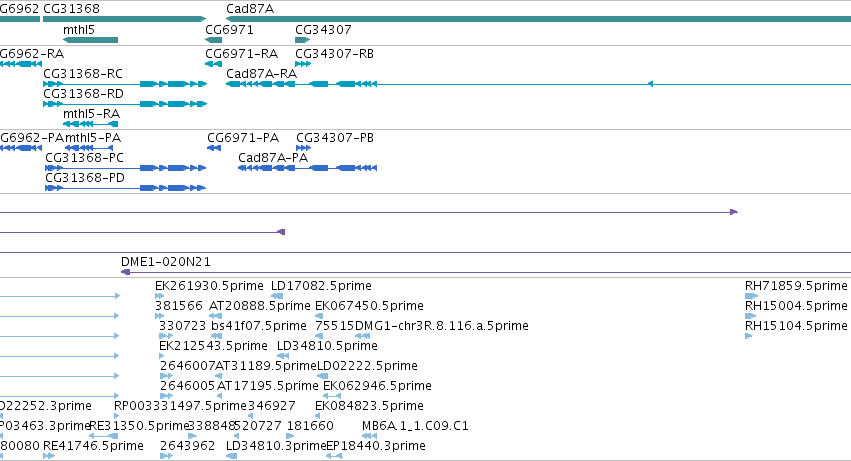Click the CG31368 gene label
The height and width of the screenshot is (461, 851).
pyautogui.click(x=71, y=9)
